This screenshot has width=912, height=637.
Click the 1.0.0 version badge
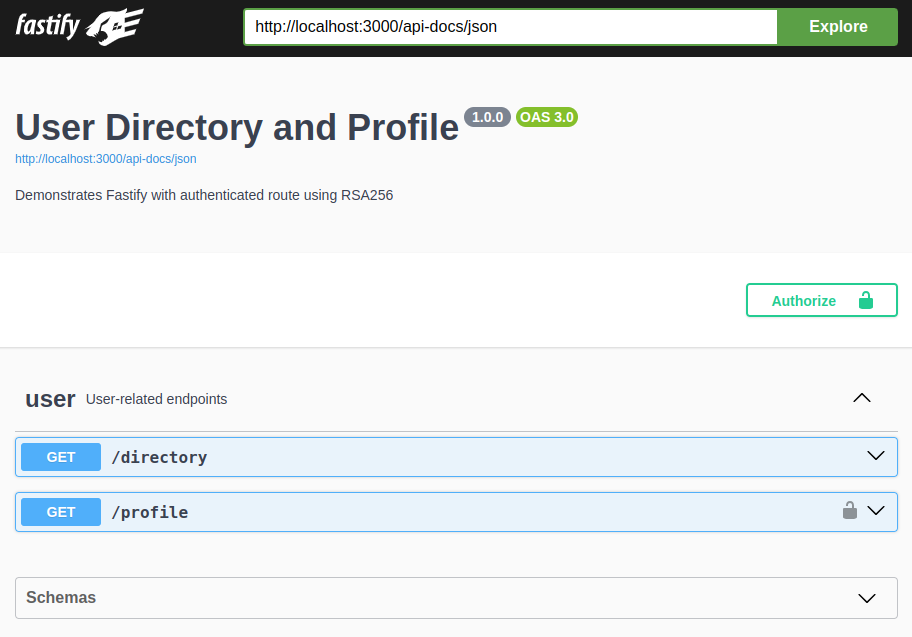pos(487,116)
